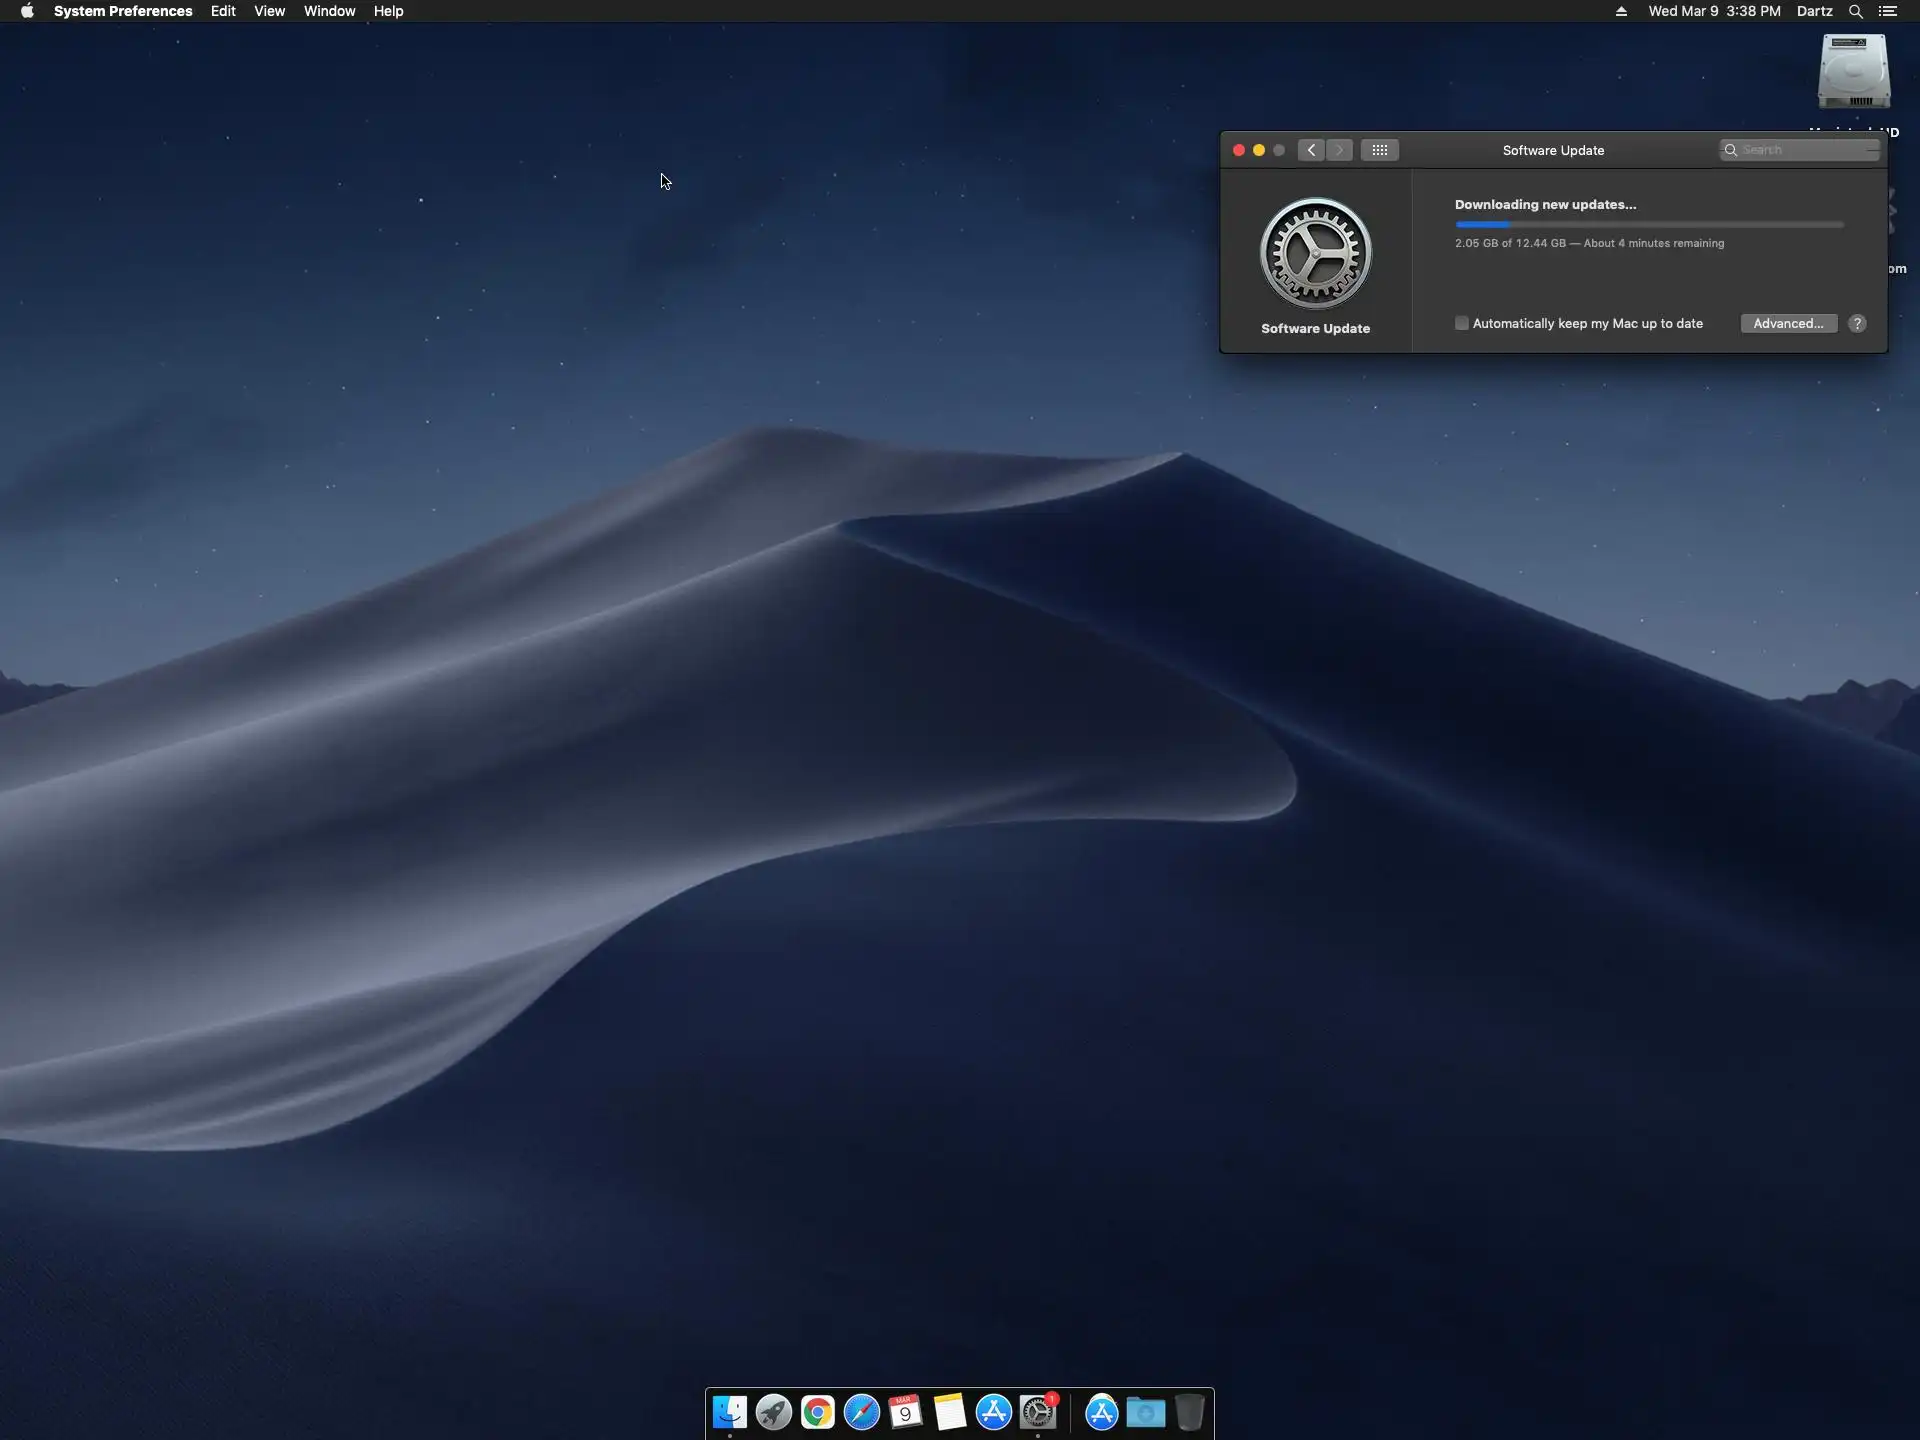Screen dimensions: 1920x1440
Task: Open Finder from the dock
Action: click(x=729, y=1412)
